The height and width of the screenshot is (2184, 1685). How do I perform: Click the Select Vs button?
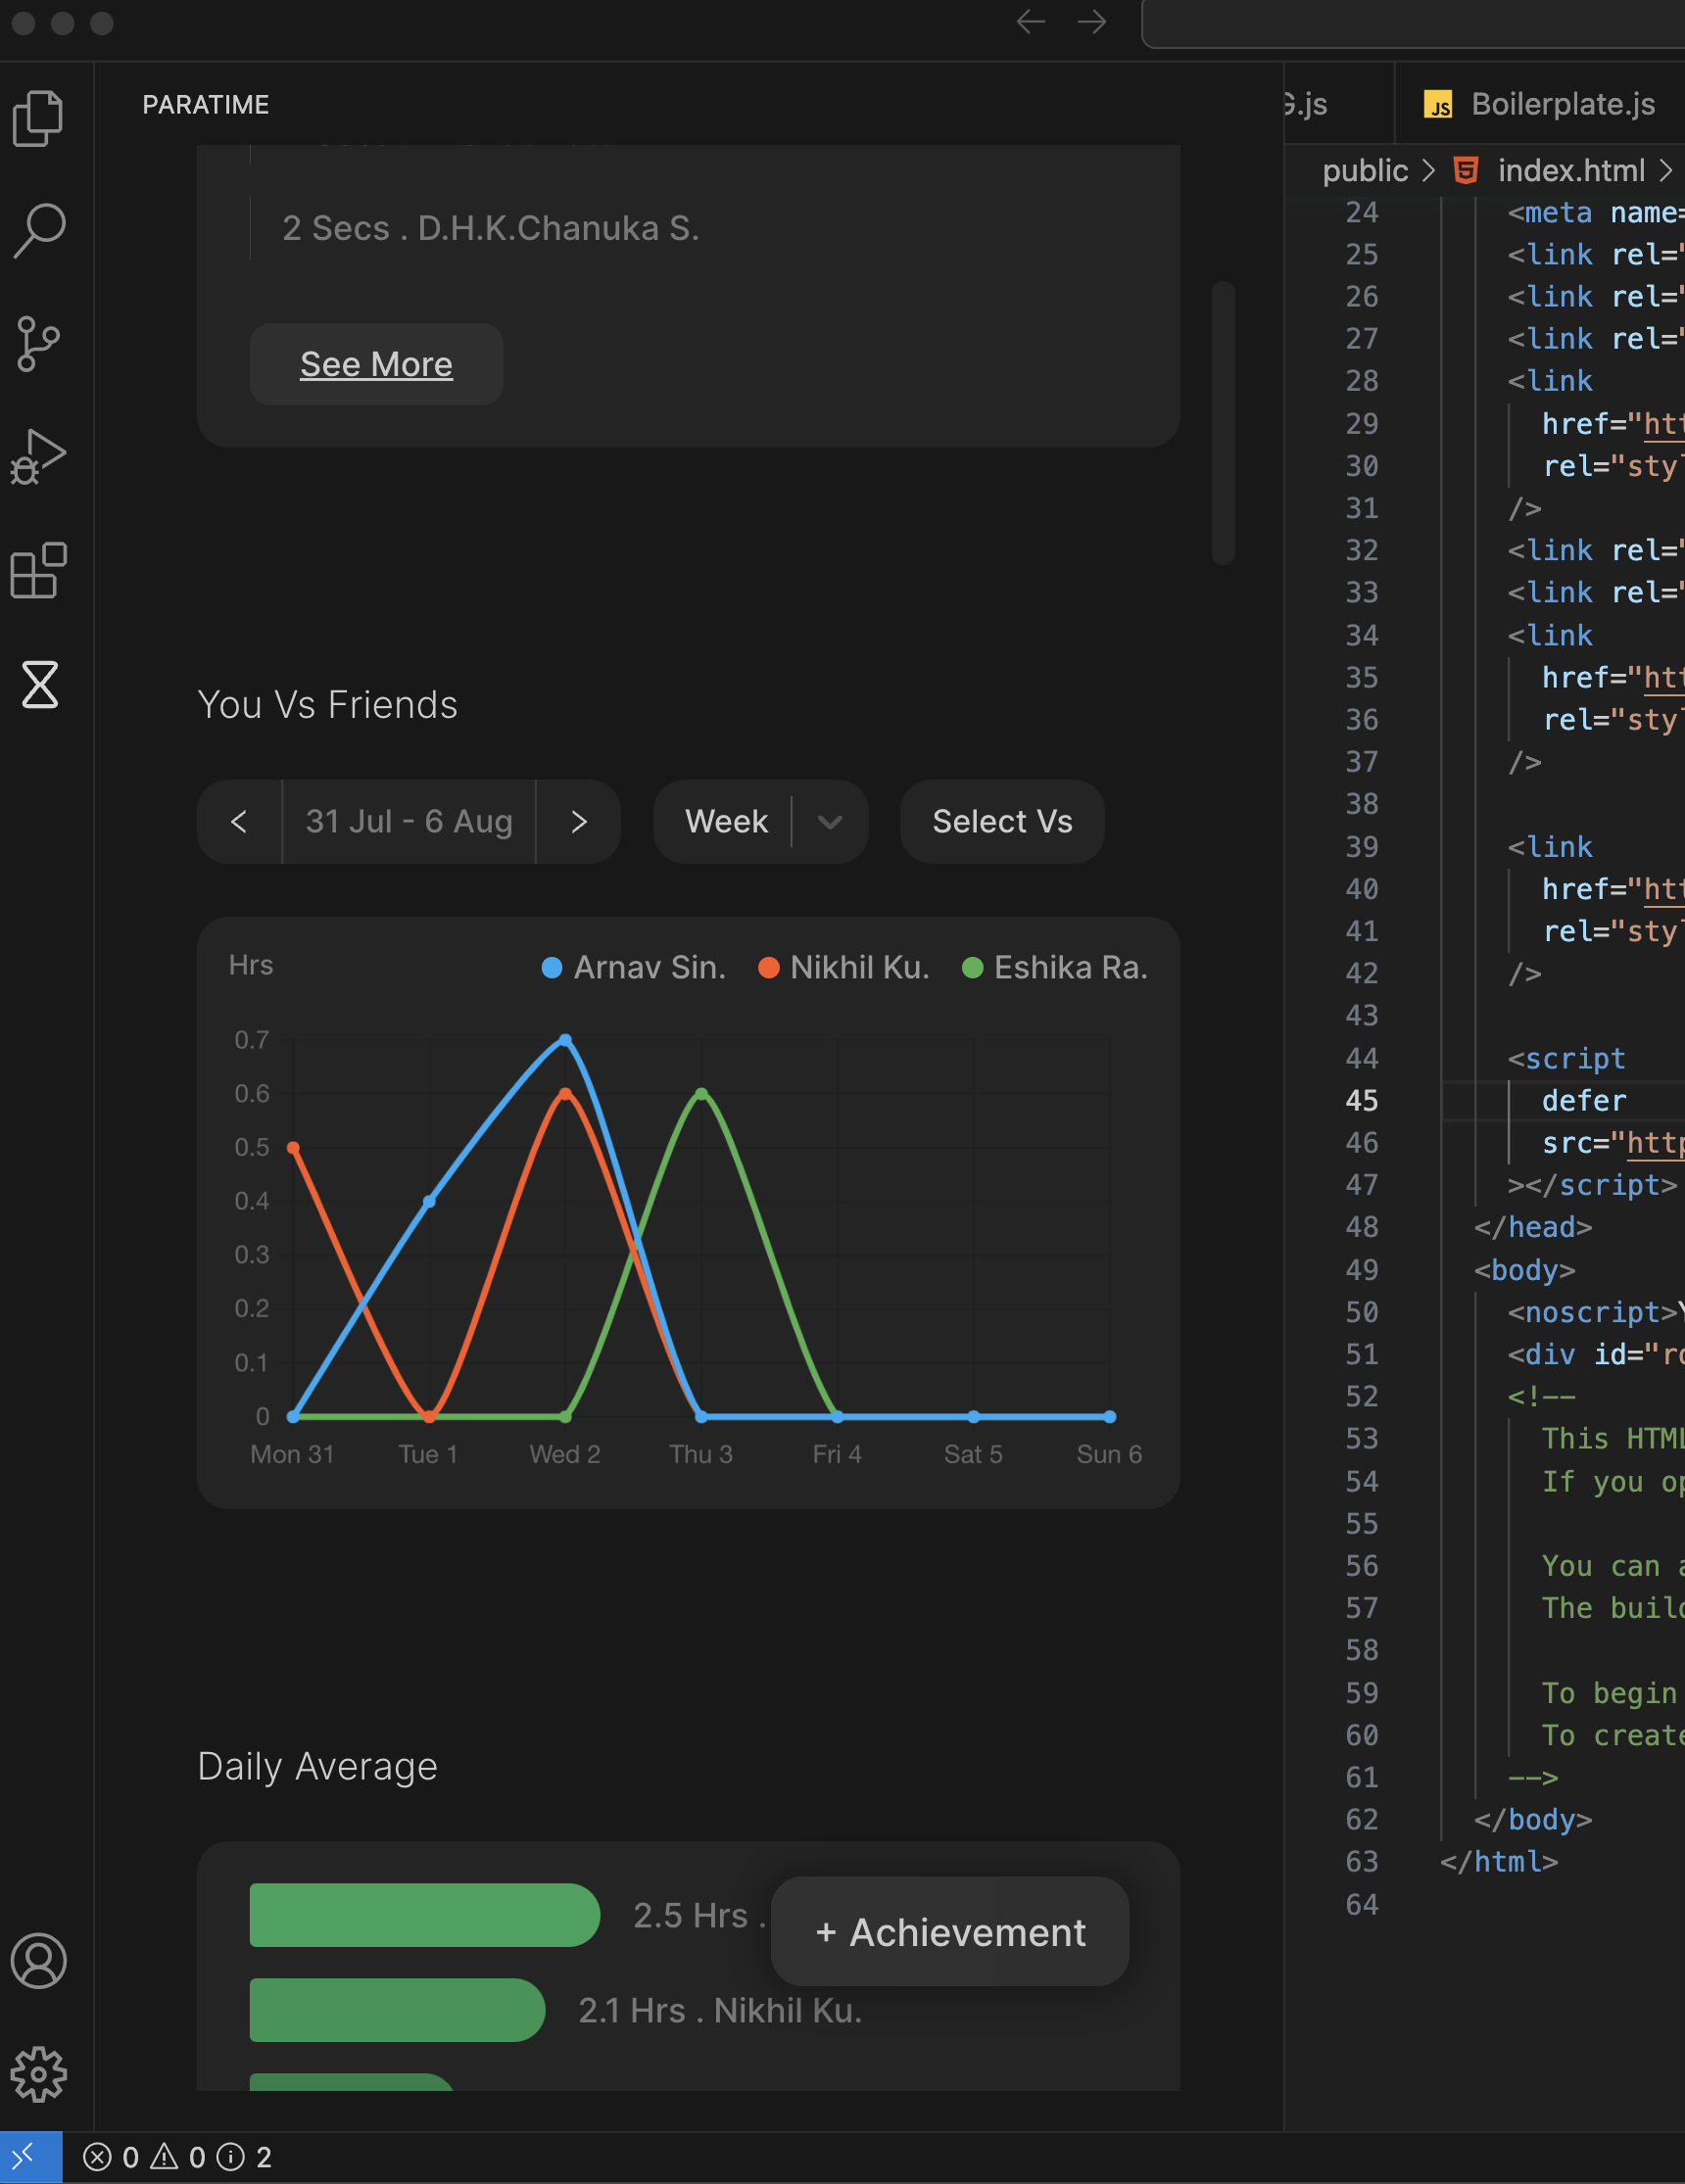coord(1002,822)
